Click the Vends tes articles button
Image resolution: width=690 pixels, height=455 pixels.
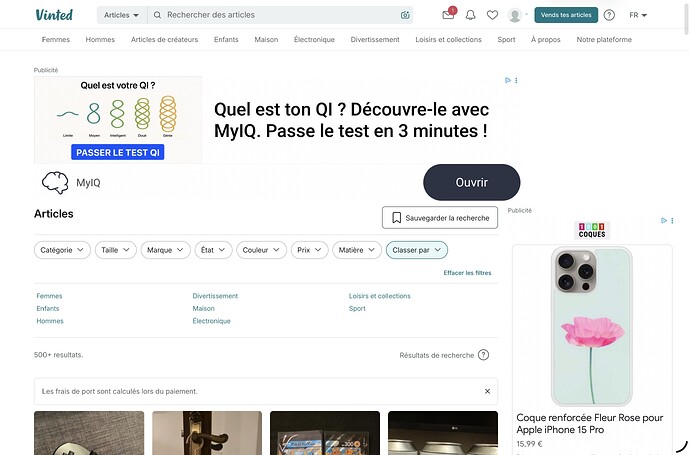[566, 15]
